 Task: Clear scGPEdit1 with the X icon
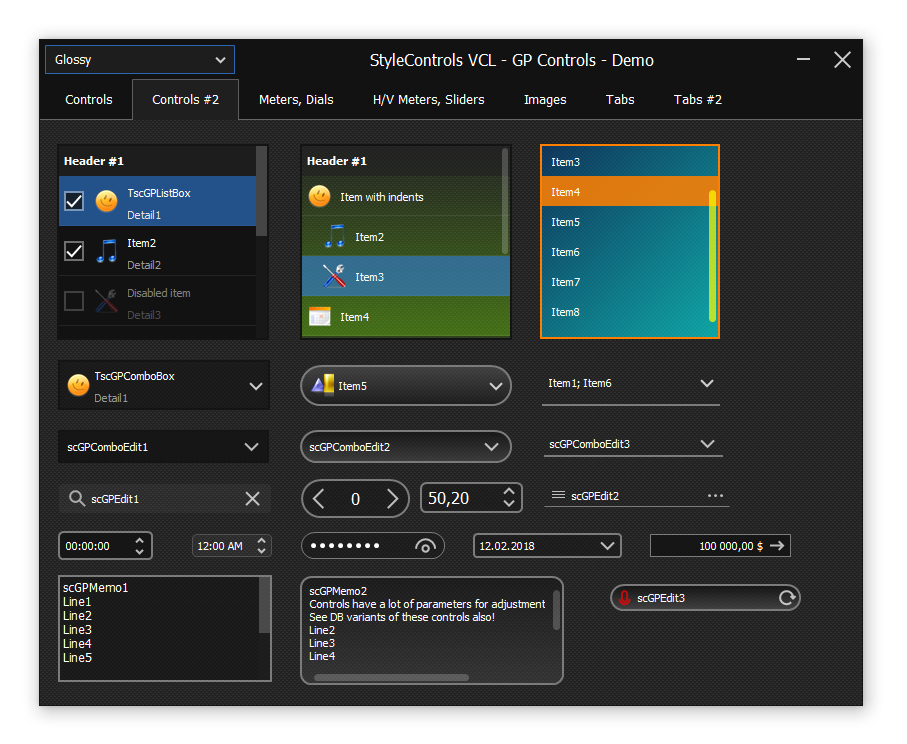(x=252, y=499)
